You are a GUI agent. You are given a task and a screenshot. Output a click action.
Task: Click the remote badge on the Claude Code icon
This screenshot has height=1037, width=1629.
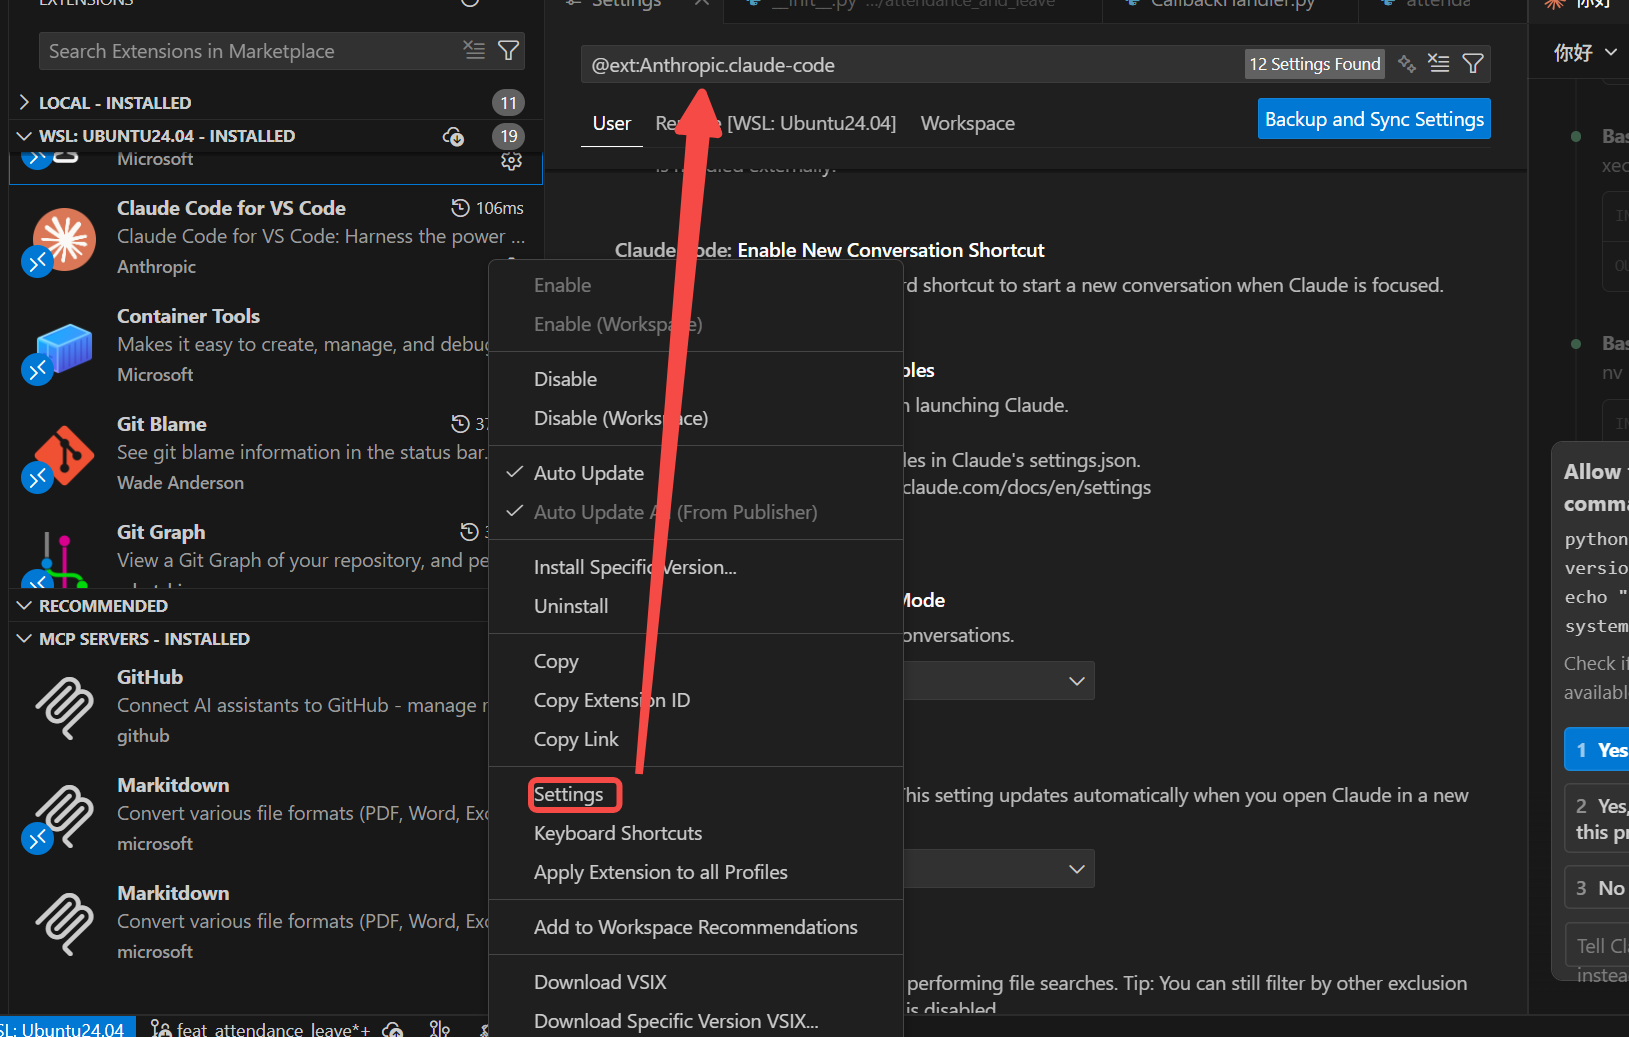[37, 262]
